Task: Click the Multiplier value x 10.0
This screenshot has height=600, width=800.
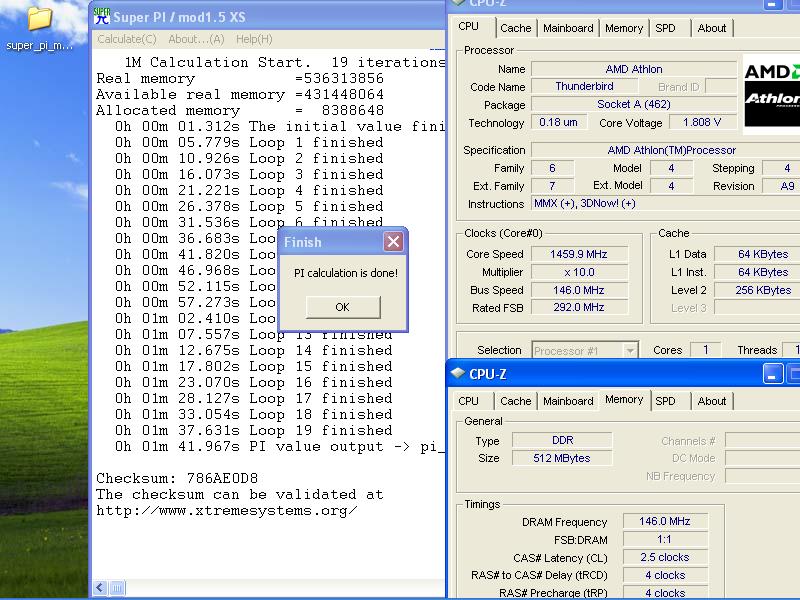Action: (579, 272)
